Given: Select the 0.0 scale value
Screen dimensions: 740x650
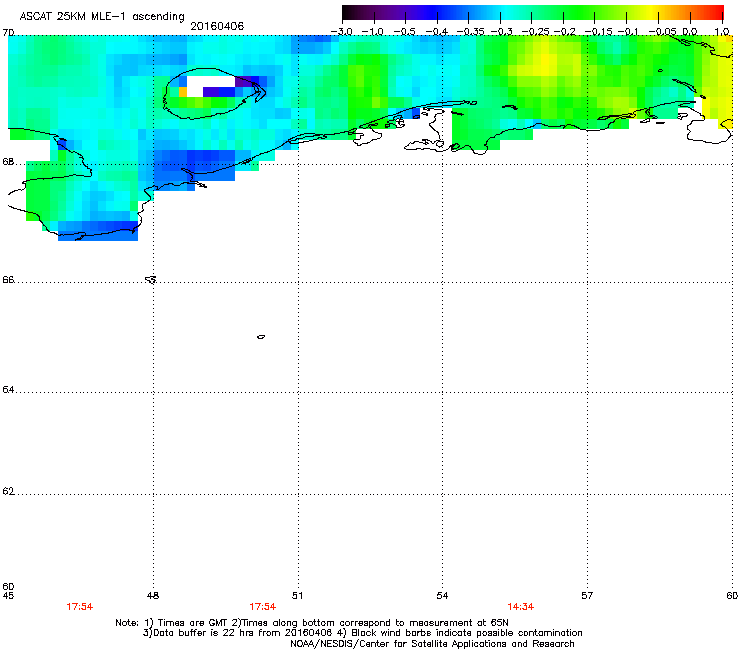Looking at the screenshot, I should pos(690,32).
